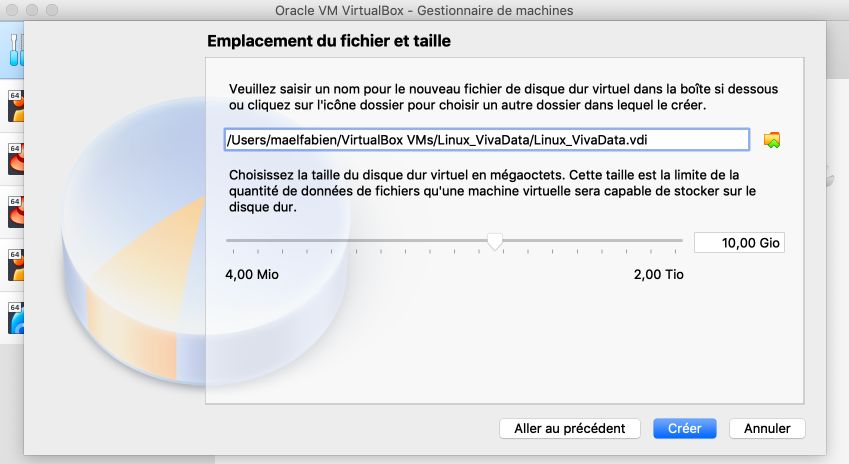Open the Tools icon in sidebar
This screenshot has width=849, height=464.
point(17,50)
